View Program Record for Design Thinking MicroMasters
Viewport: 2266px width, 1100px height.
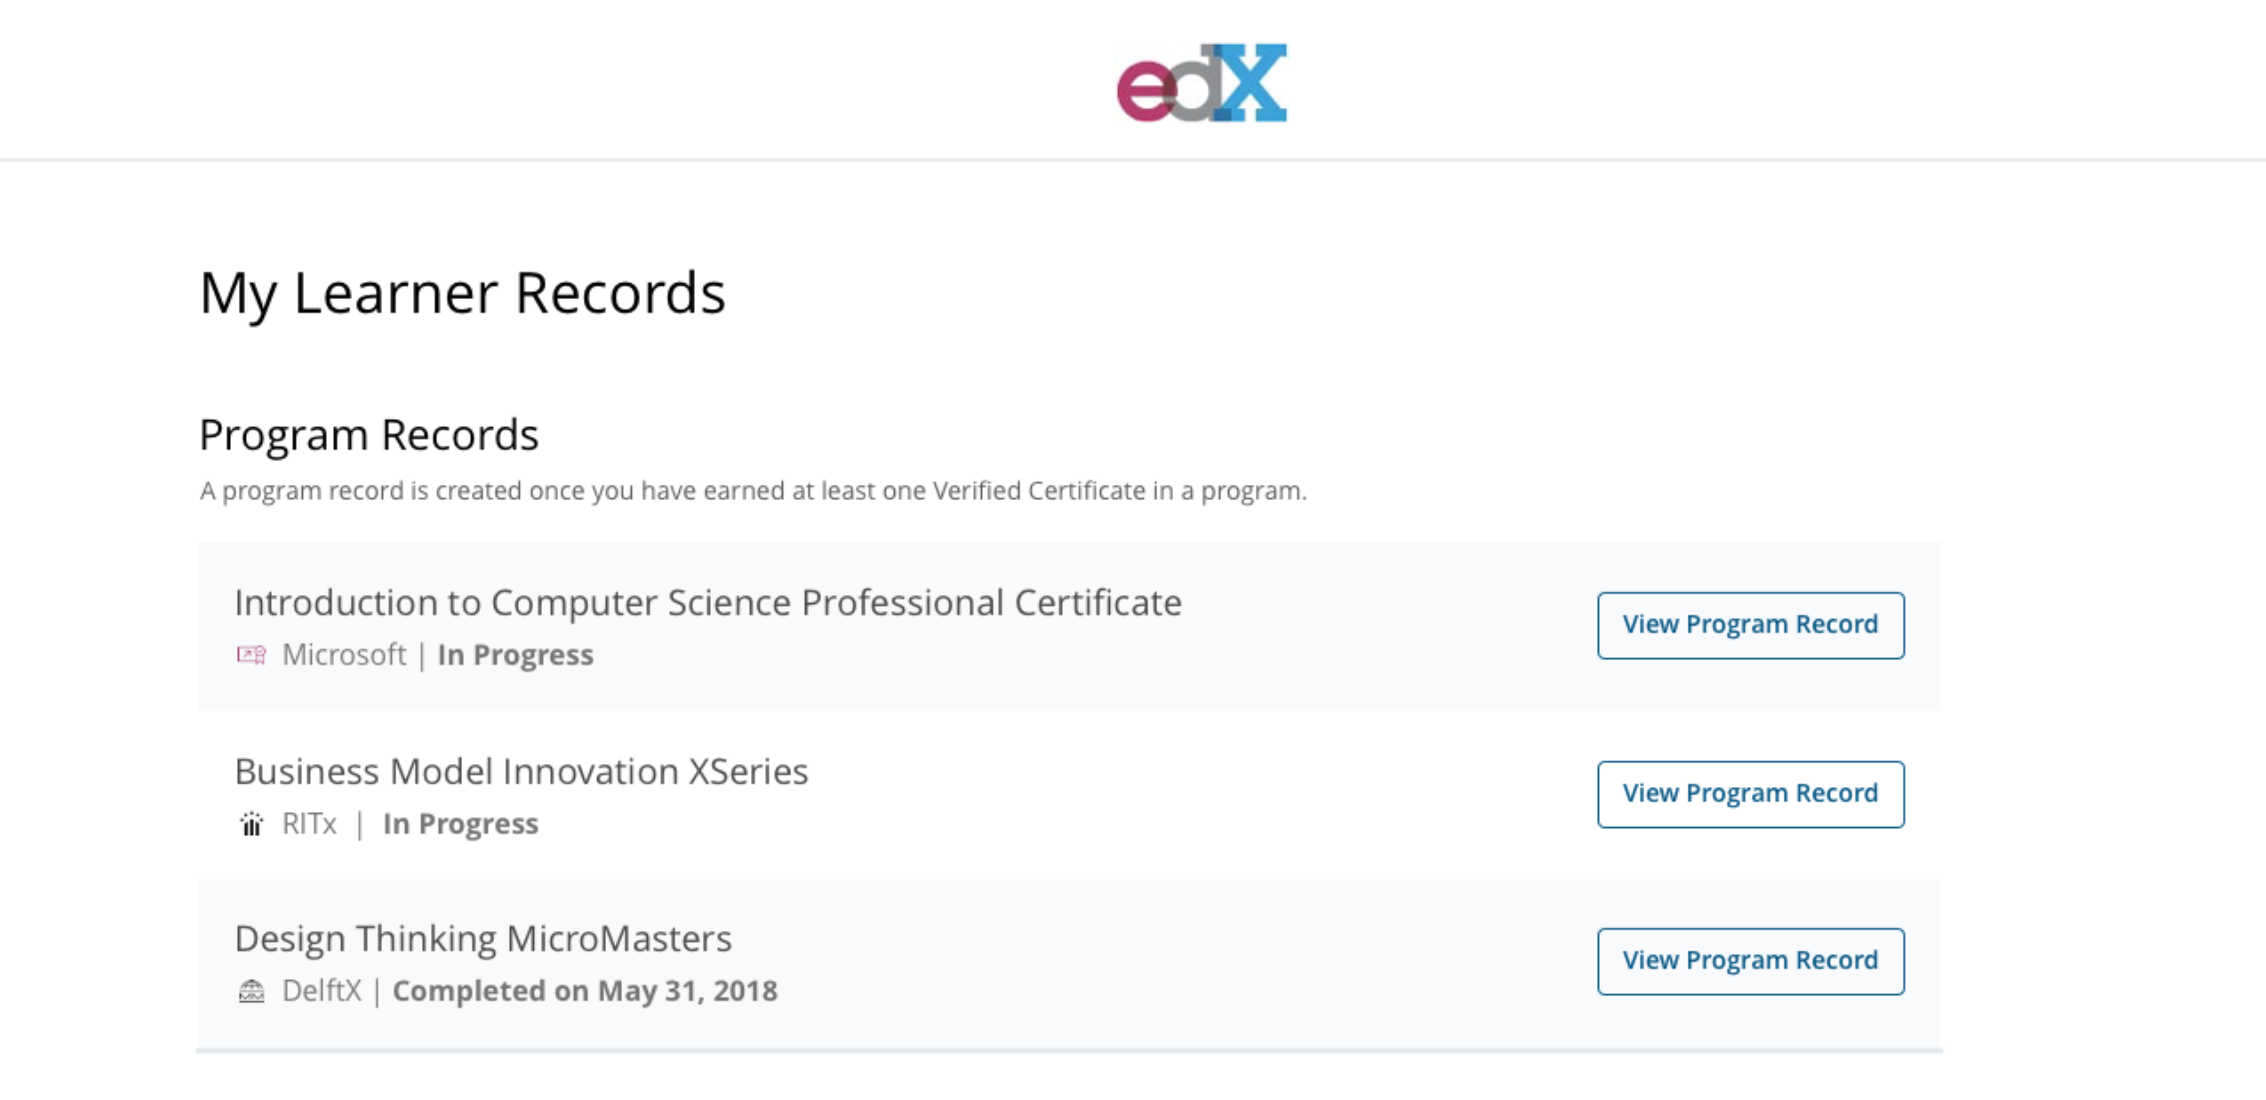click(x=1749, y=961)
